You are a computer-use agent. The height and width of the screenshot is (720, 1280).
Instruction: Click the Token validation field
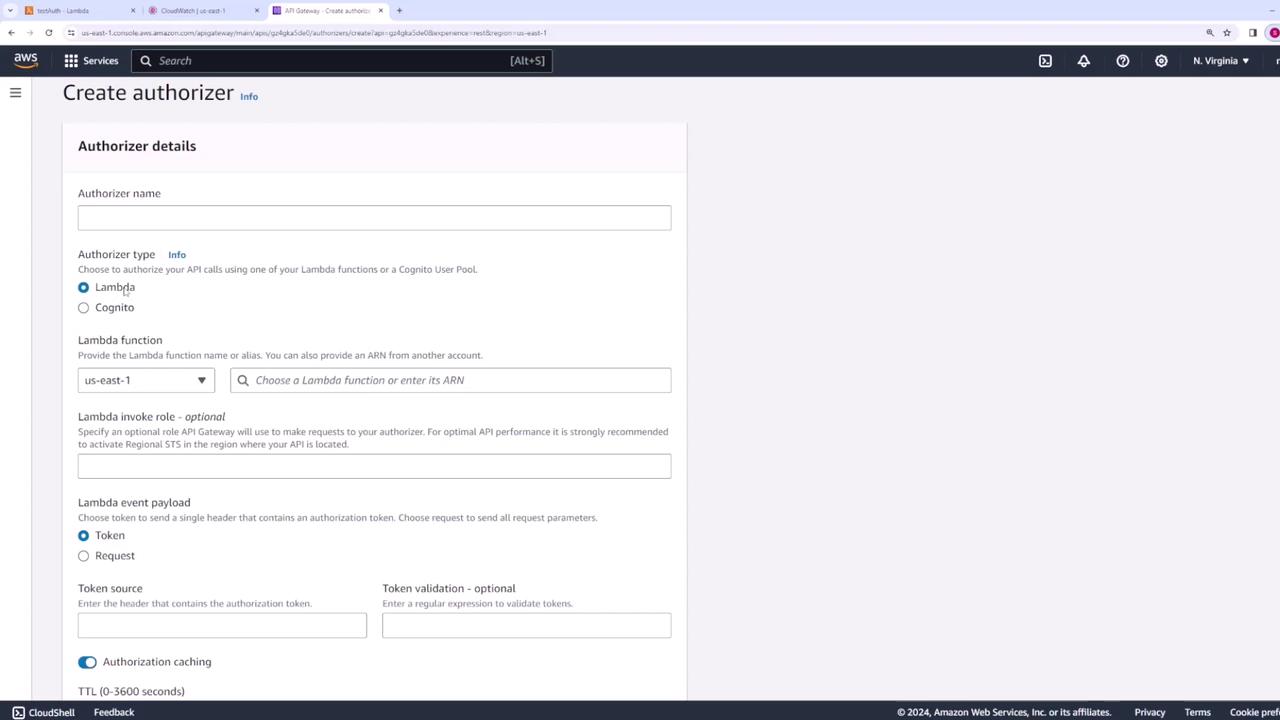526,625
